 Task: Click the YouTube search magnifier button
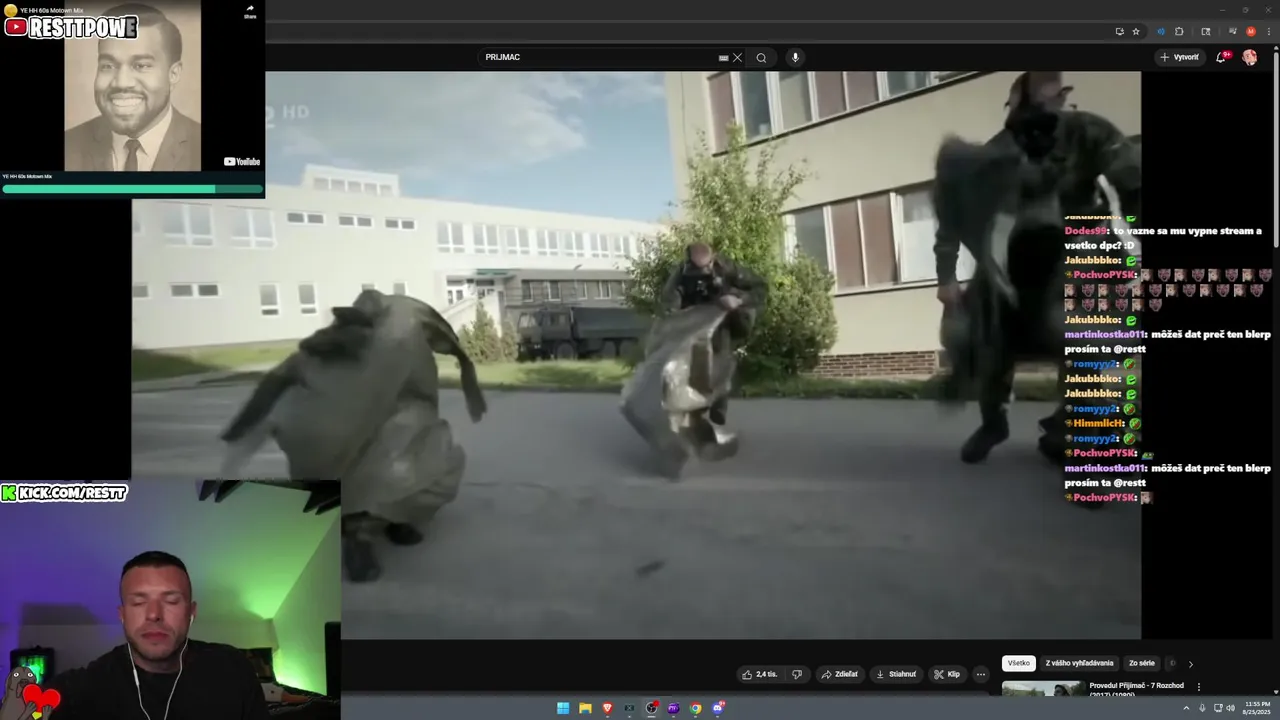click(x=761, y=58)
